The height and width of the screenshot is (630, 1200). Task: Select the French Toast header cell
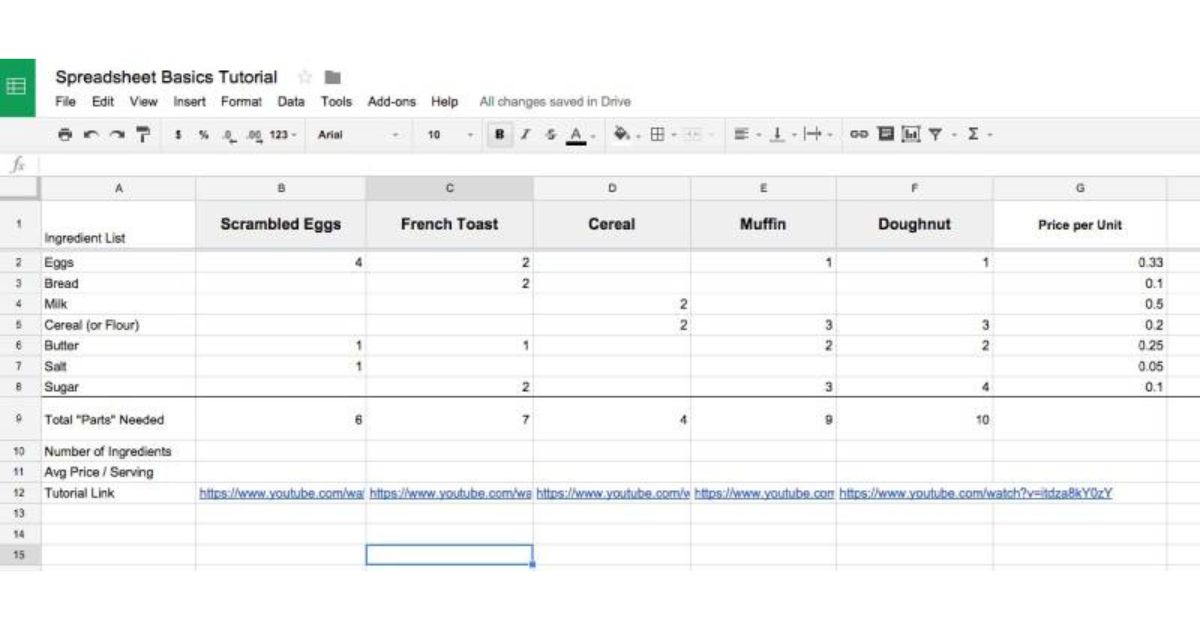click(x=449, y=224)
